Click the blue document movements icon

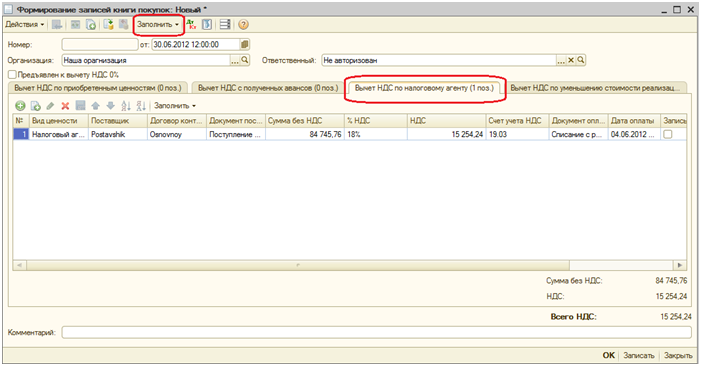coord(207,25)
